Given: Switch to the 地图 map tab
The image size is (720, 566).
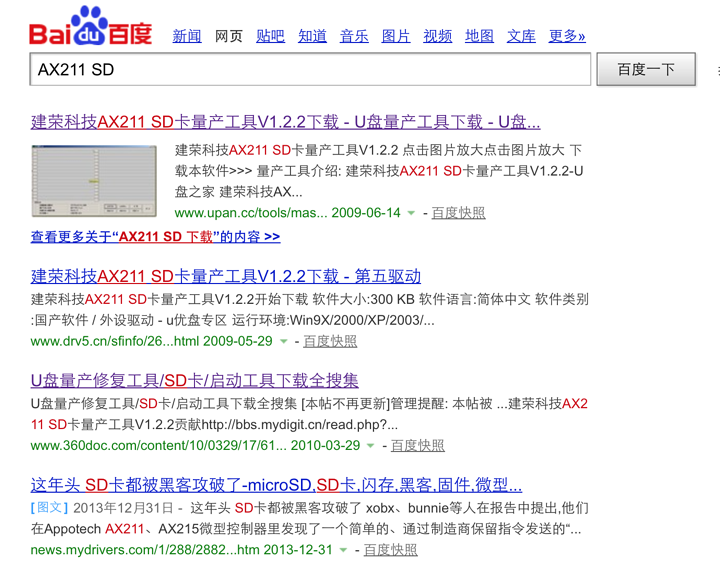Looking at the screenshot, I should [479, 36].
